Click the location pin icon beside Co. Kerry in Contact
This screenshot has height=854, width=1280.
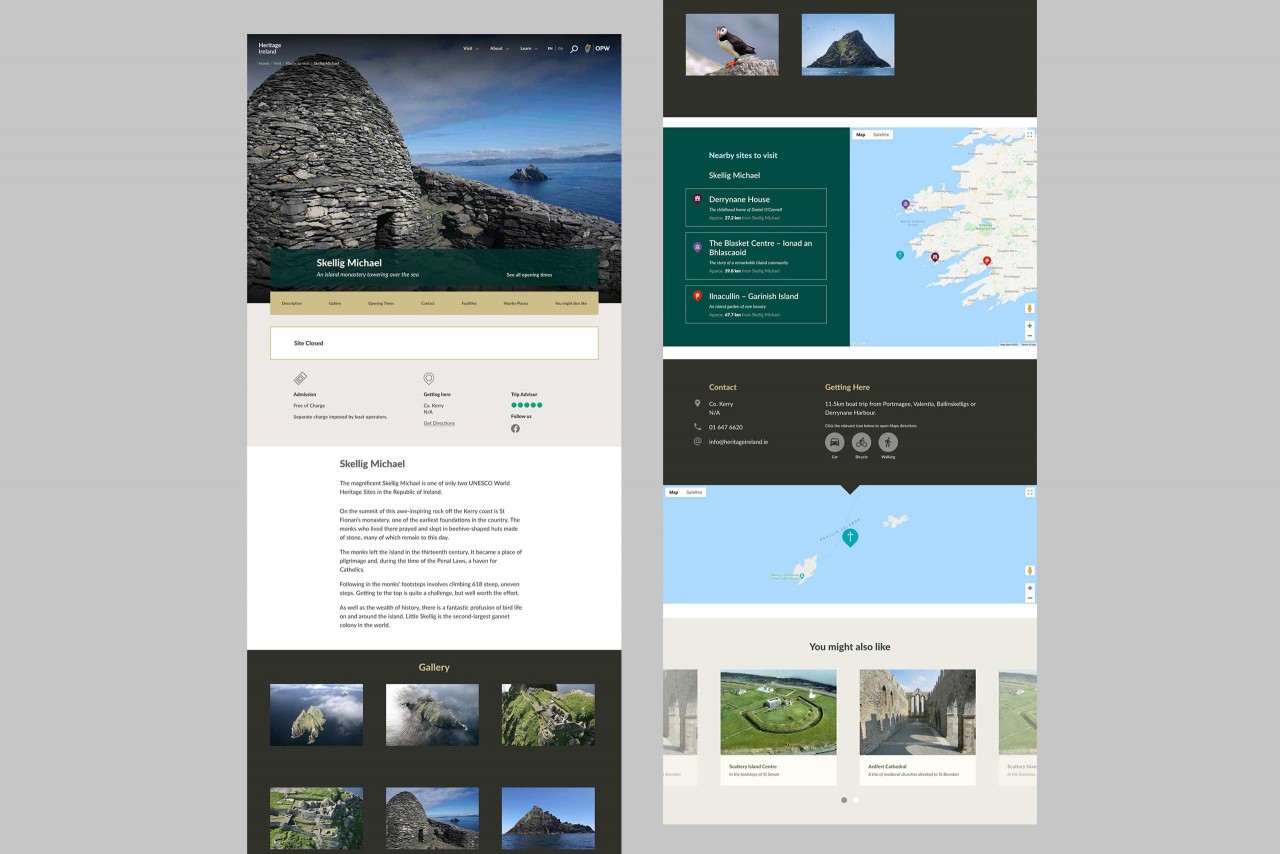(x=698, y=403)
